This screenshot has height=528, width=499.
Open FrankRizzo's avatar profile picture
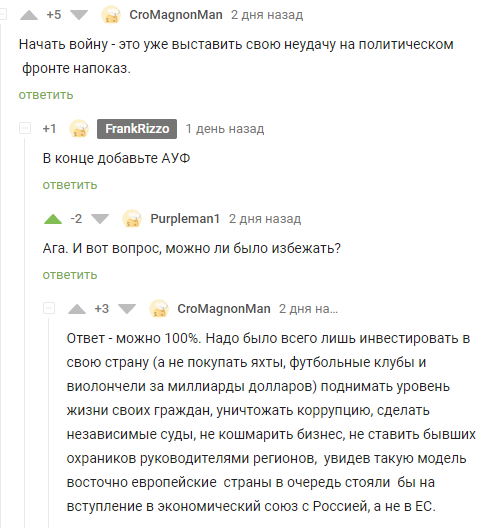click(x=79, y=129)
